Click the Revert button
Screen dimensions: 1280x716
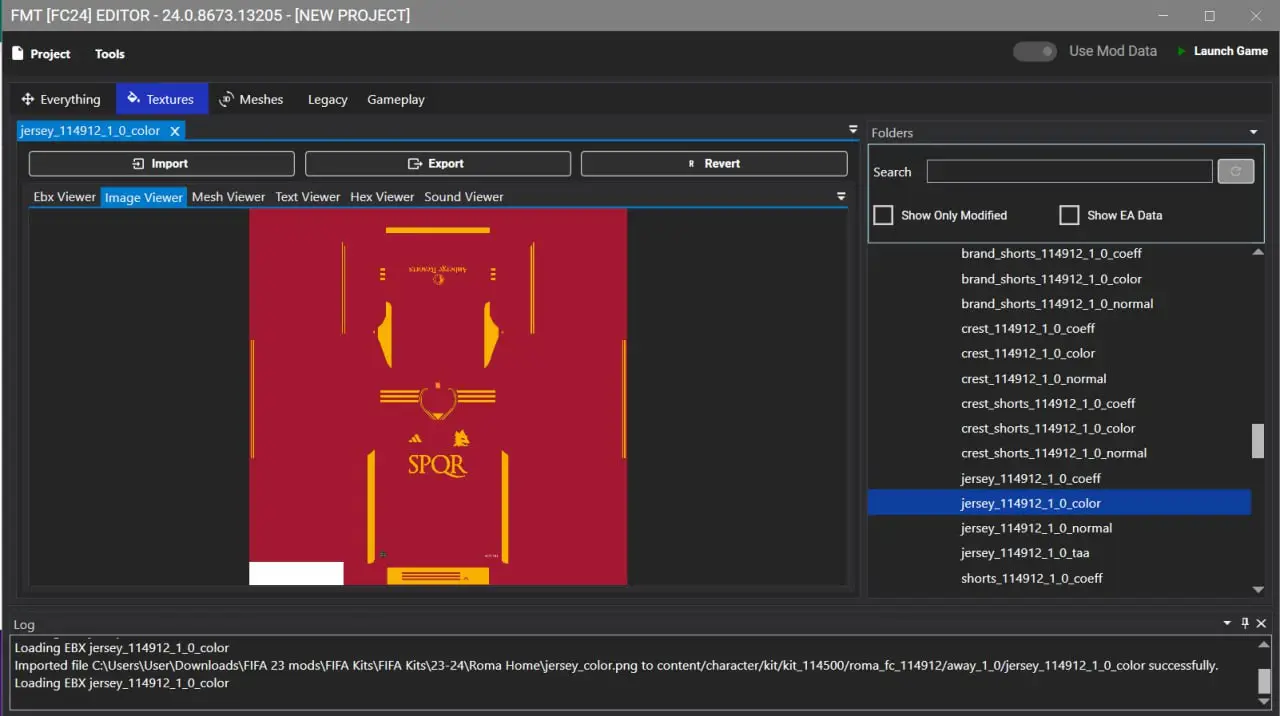pyautogui.click(x=714, y=164)
